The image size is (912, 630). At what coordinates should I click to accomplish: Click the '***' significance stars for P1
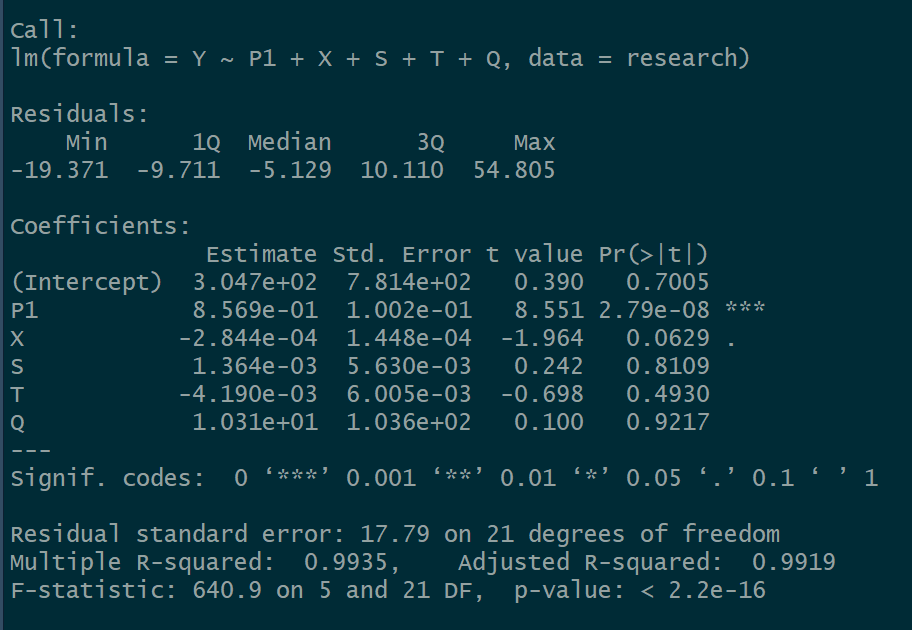click(x=745, y=308)
